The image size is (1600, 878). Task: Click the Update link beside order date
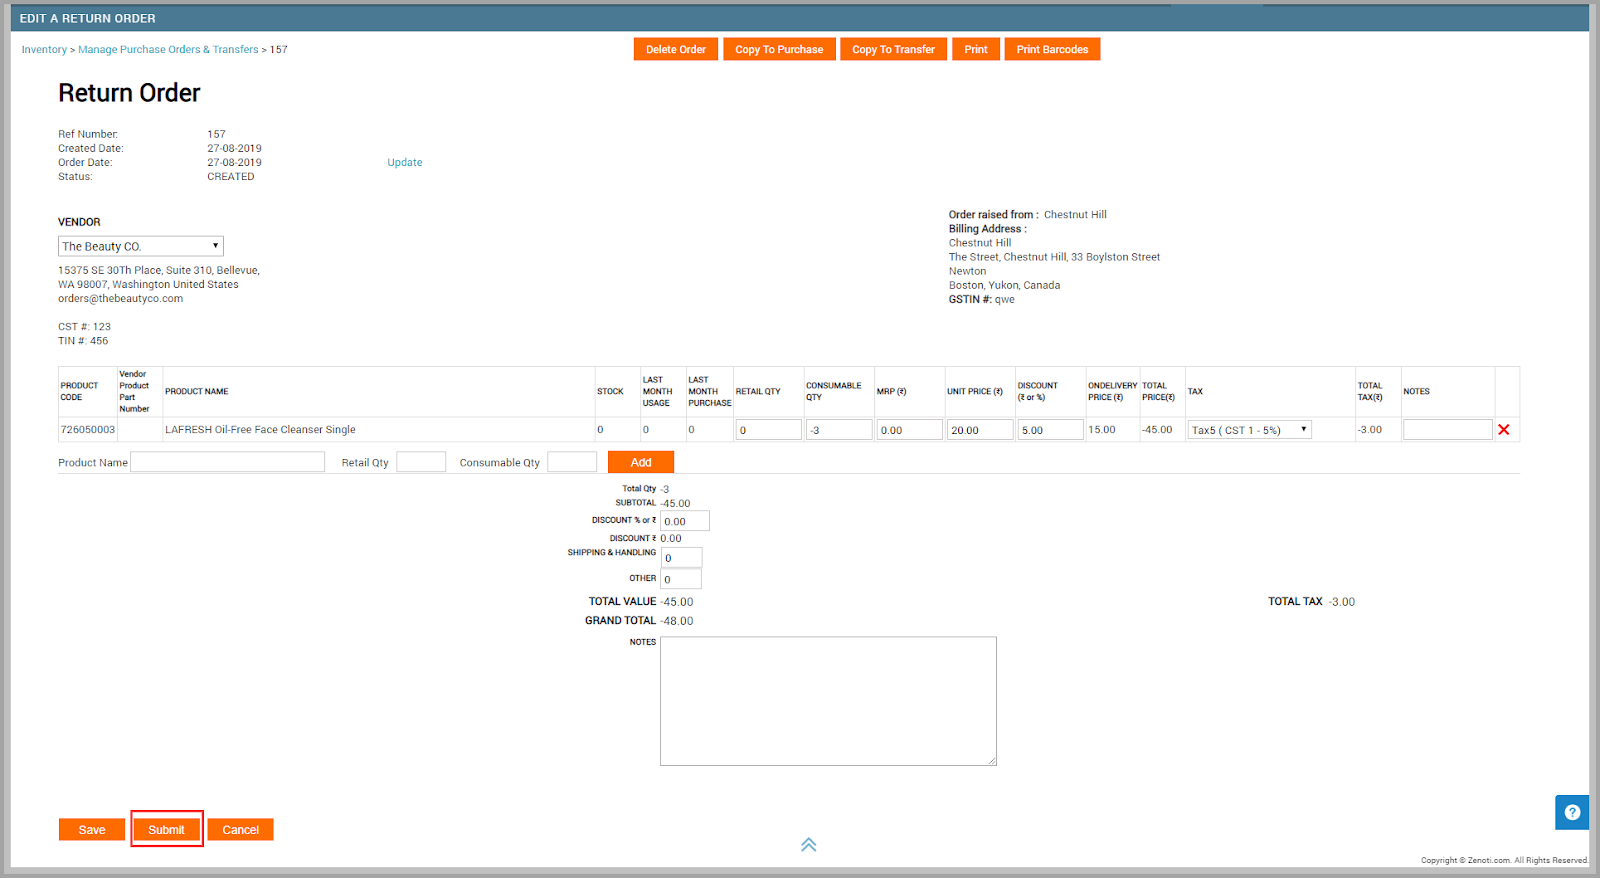405,162
